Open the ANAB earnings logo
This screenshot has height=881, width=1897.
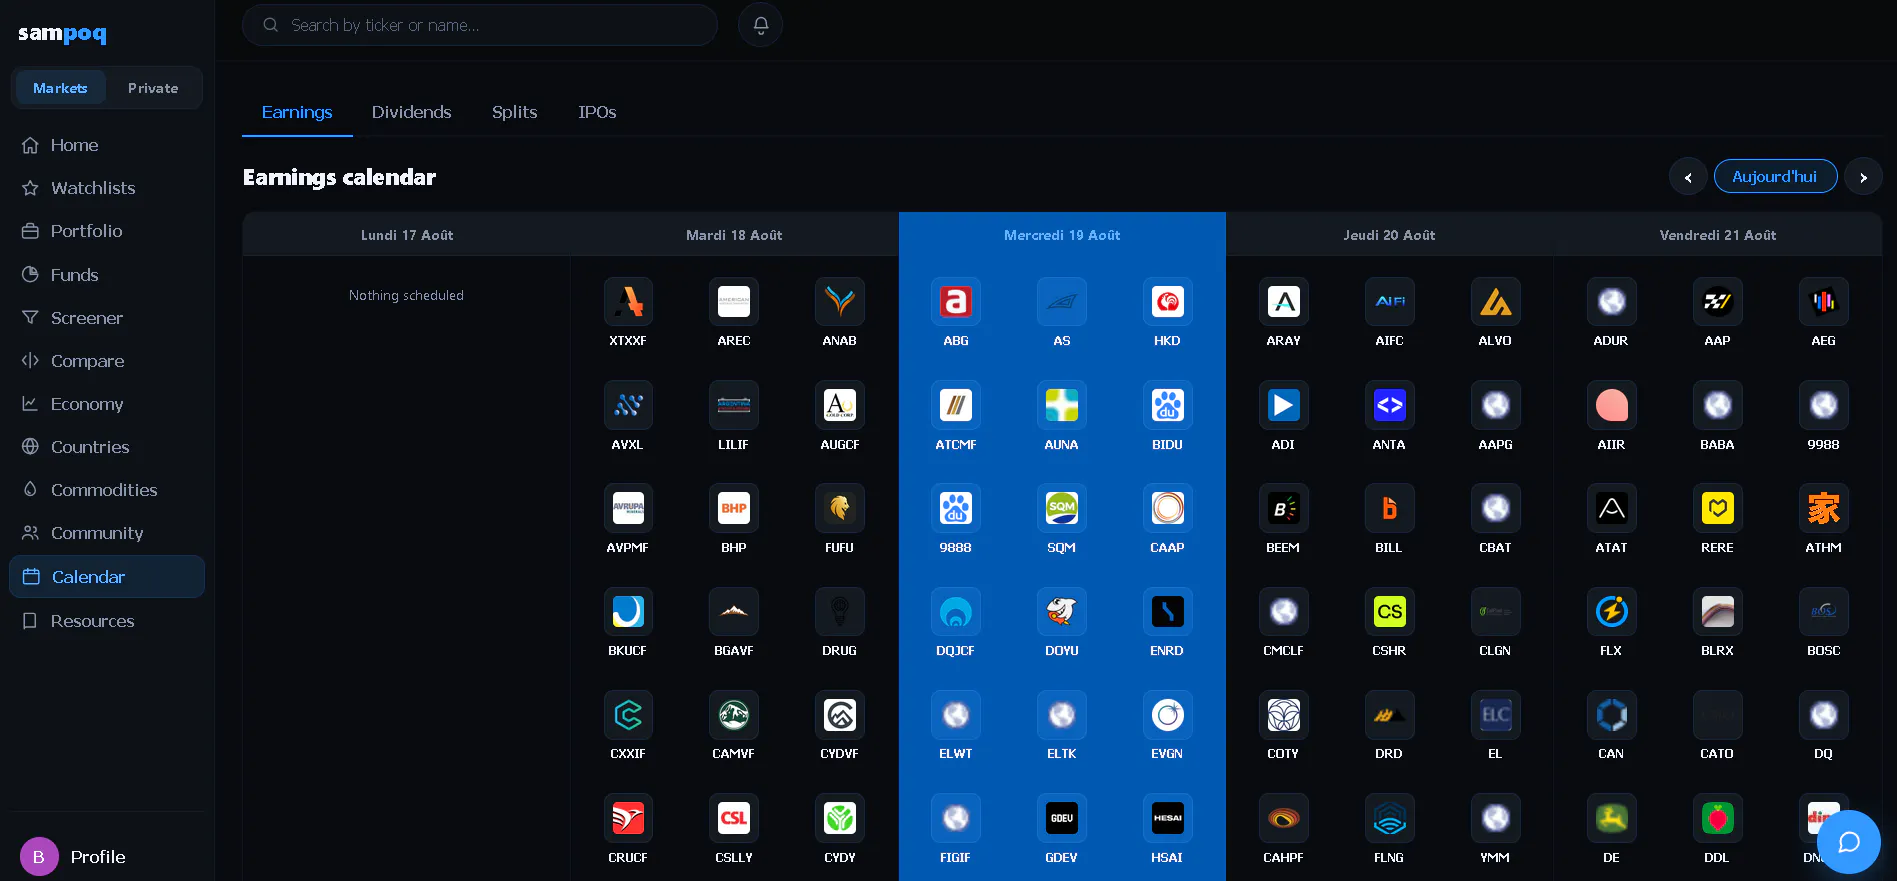click(x=840, y=302)
